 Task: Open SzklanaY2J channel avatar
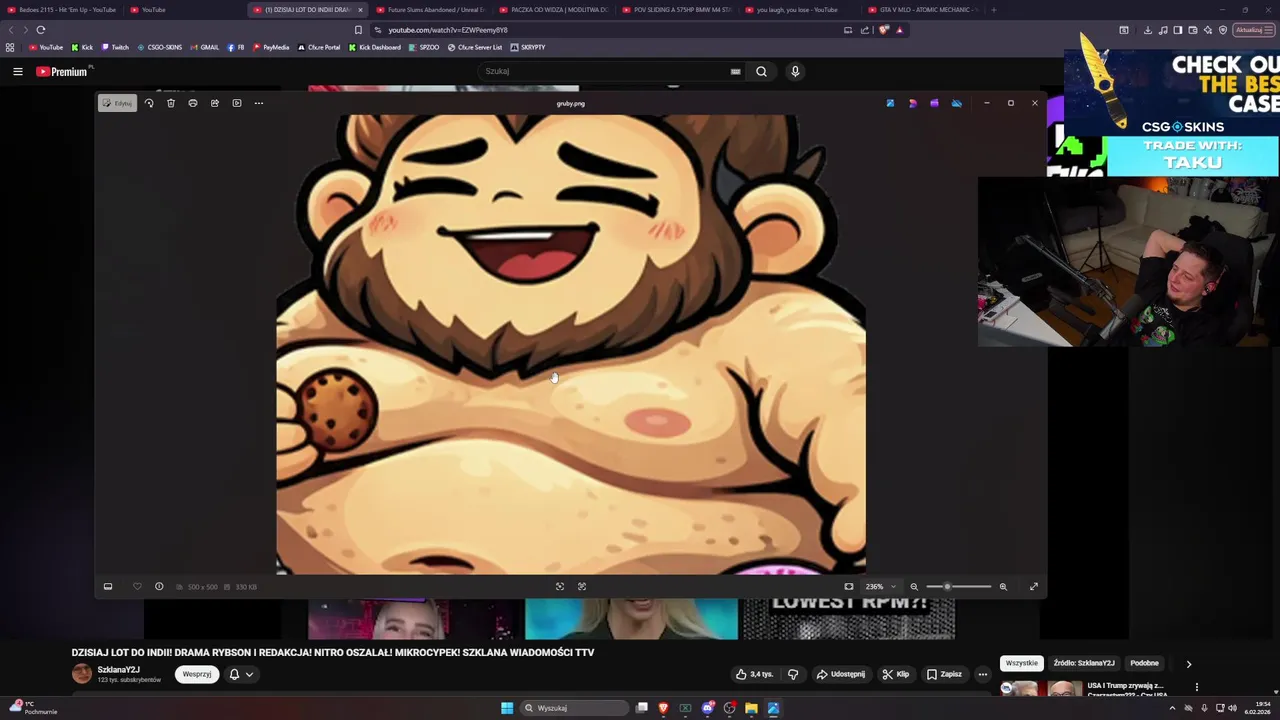pyautogui.click(x=82, y=674)
